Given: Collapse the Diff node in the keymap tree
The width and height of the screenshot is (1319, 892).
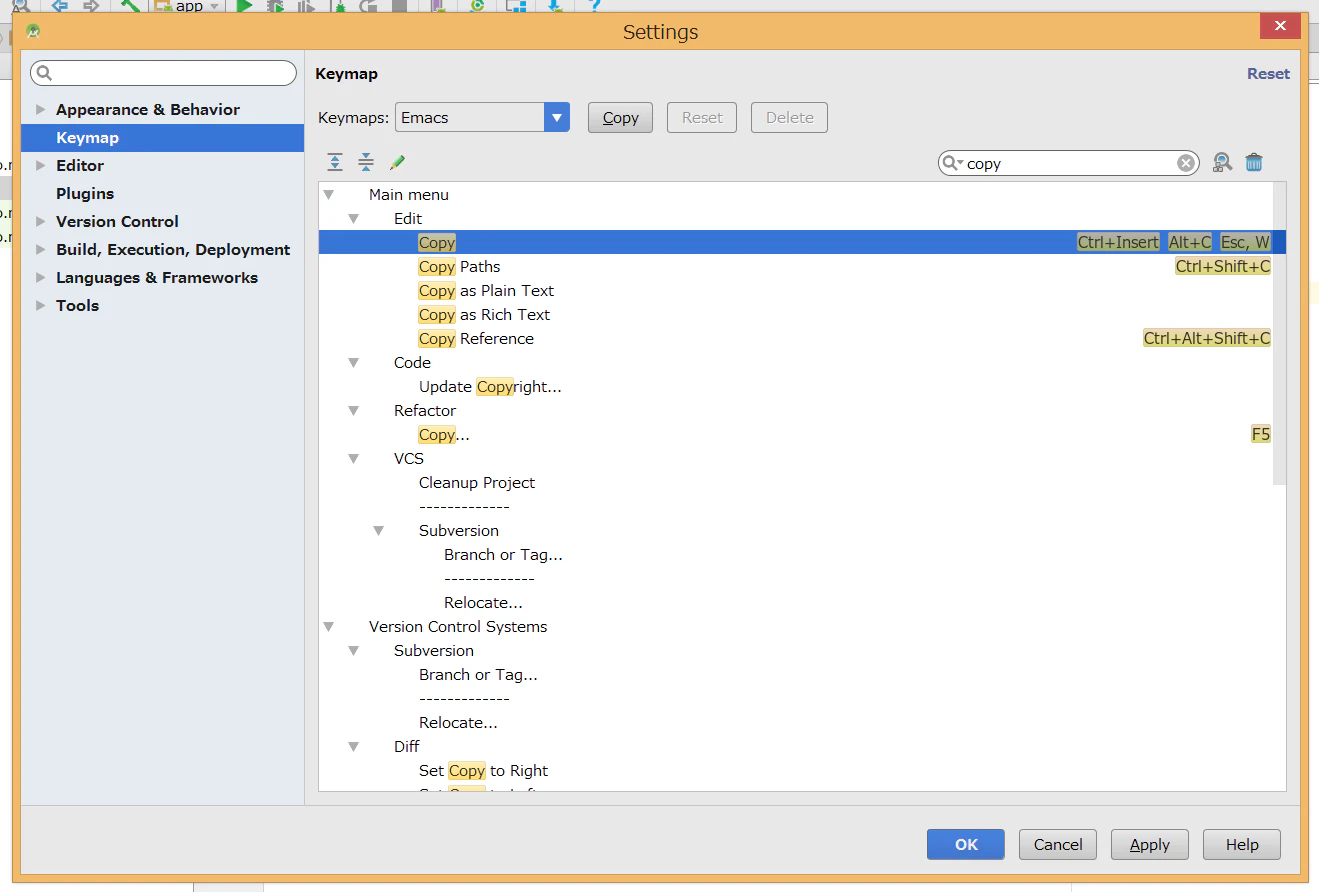Looking at the screenshot, I should [x=353, y=746].
